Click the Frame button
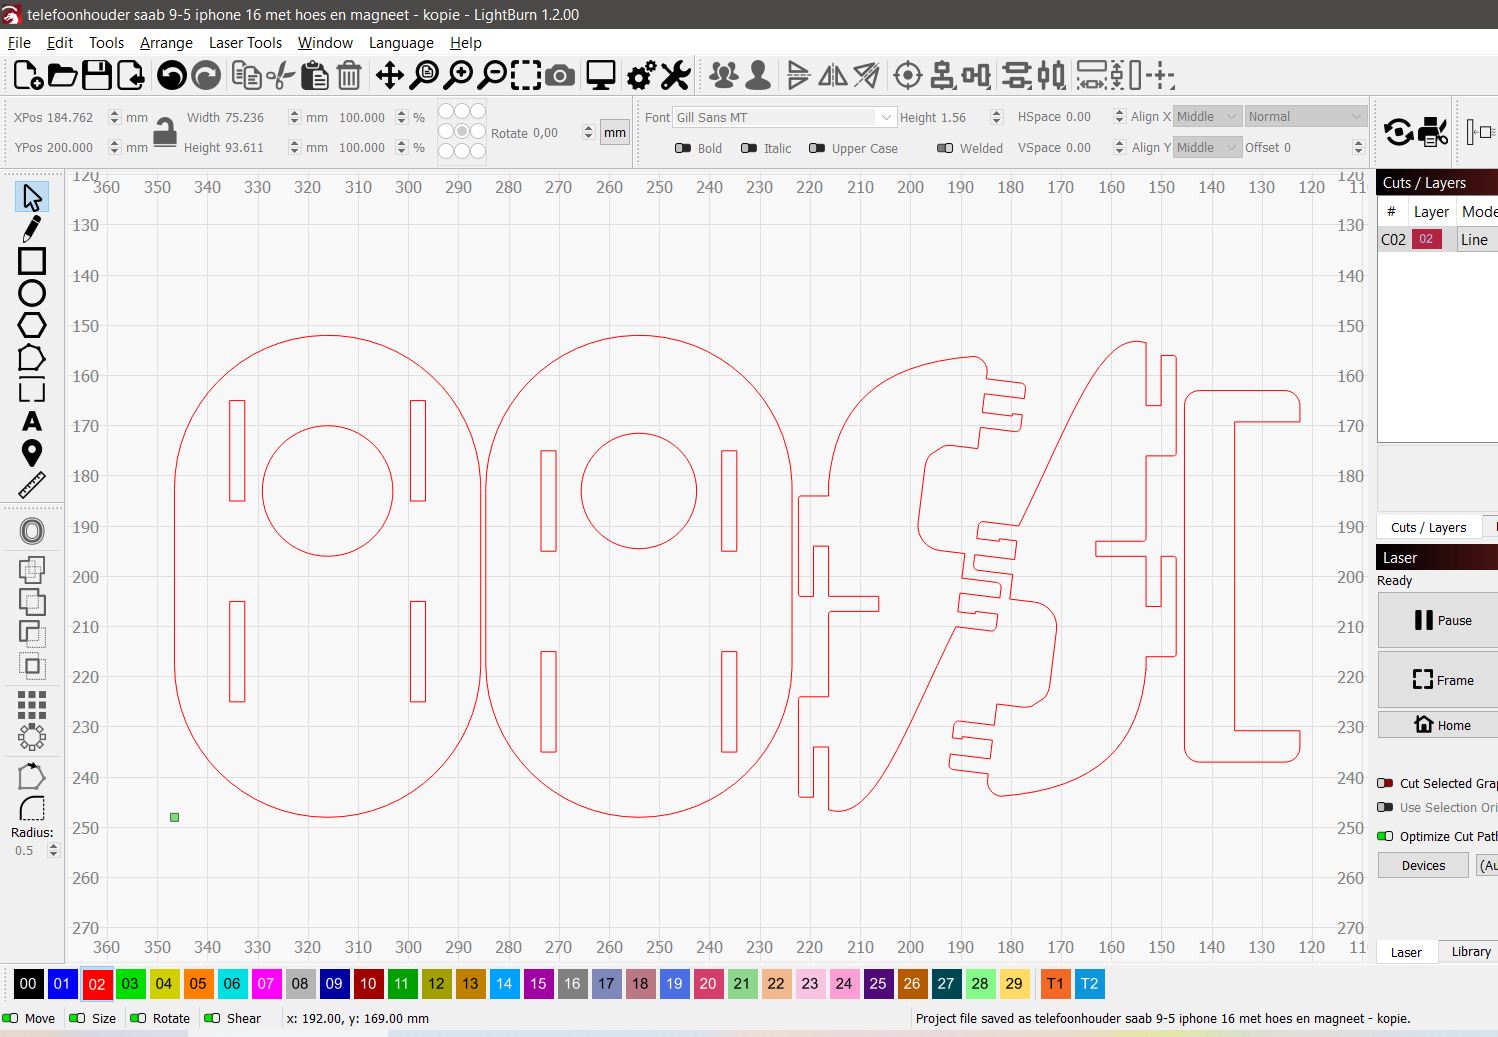Image resolution: width=1498 pixels, height=1037 pixels. tap(1438, 680)
